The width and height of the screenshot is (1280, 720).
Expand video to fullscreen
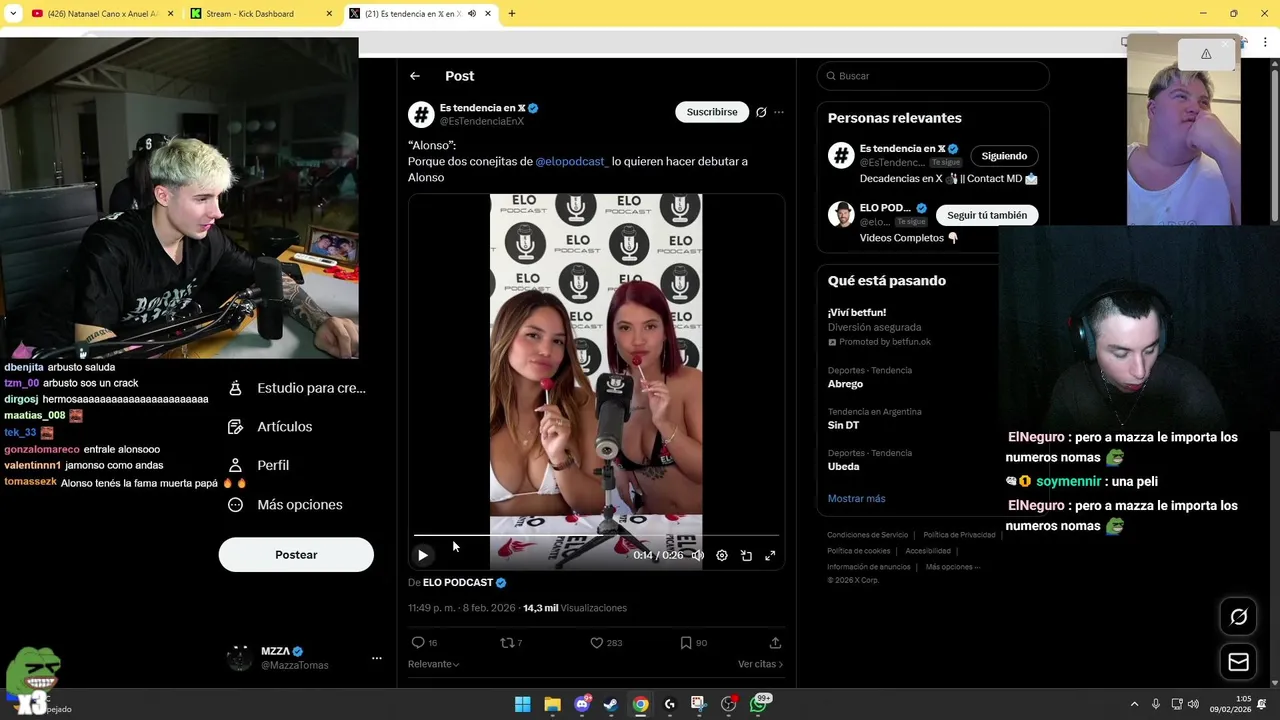pyautogui.click(x=770, y=555)
